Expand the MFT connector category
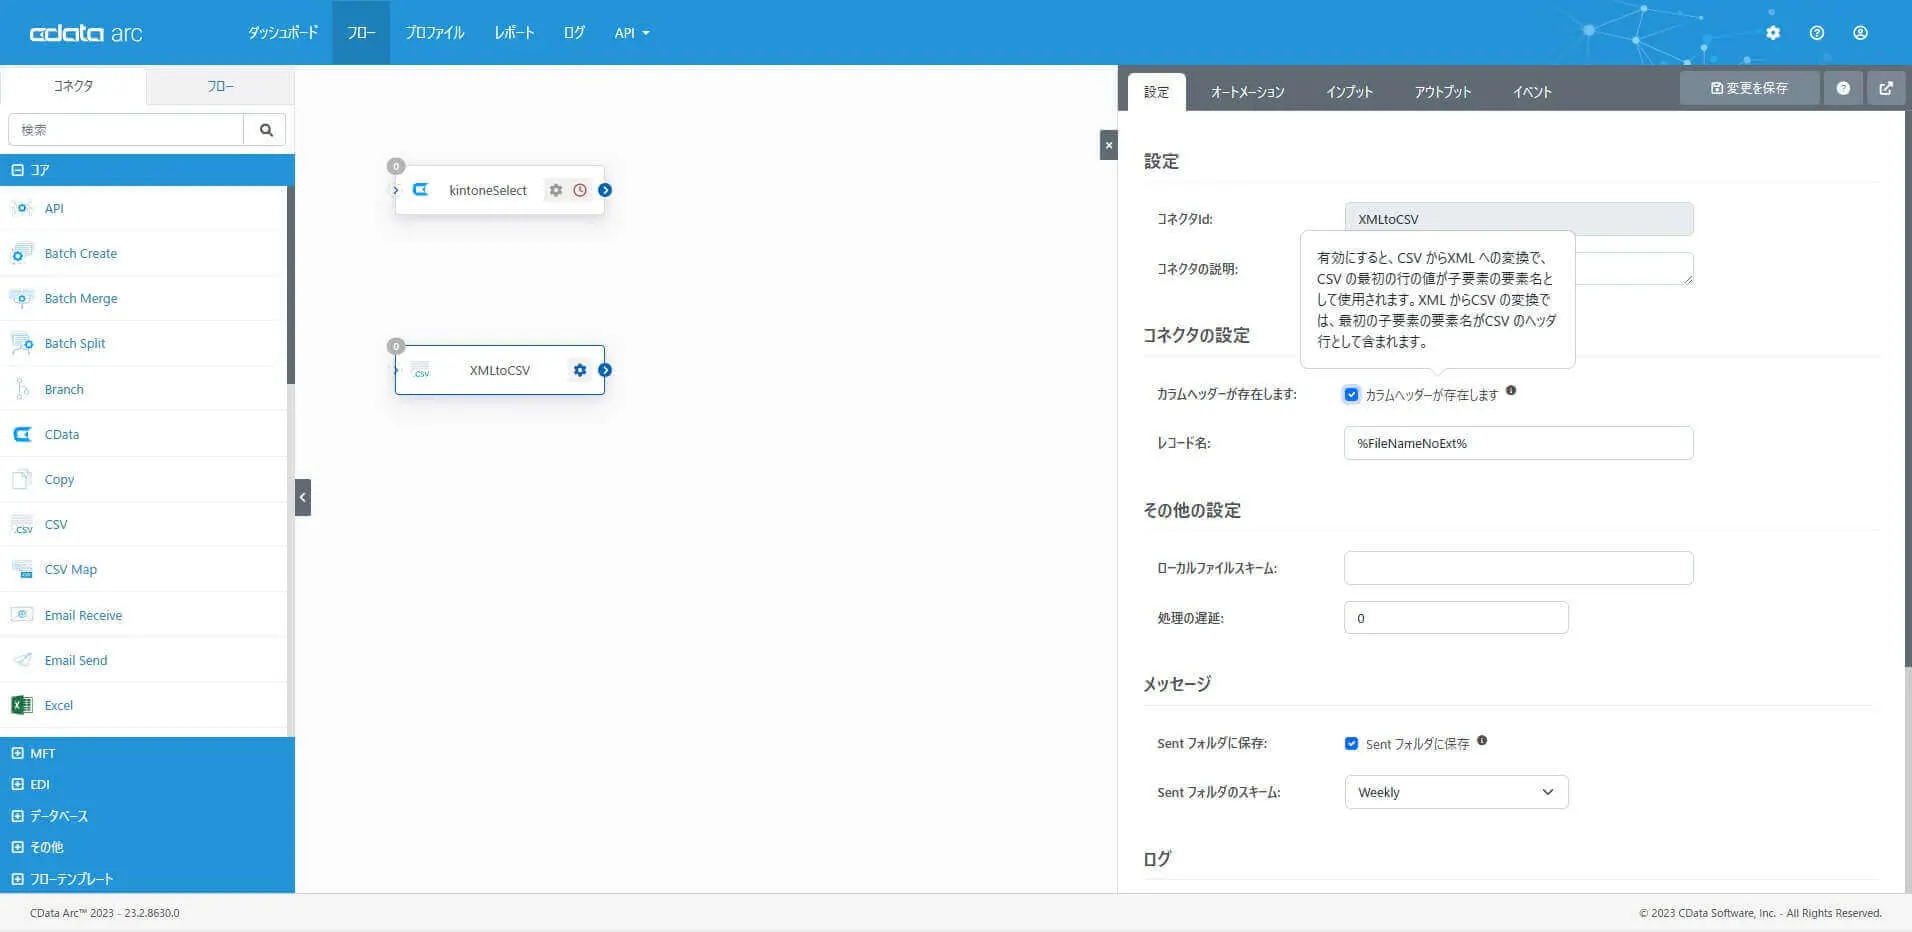Viewport: 1912px width, 932px height. click(x=147, y=753)
